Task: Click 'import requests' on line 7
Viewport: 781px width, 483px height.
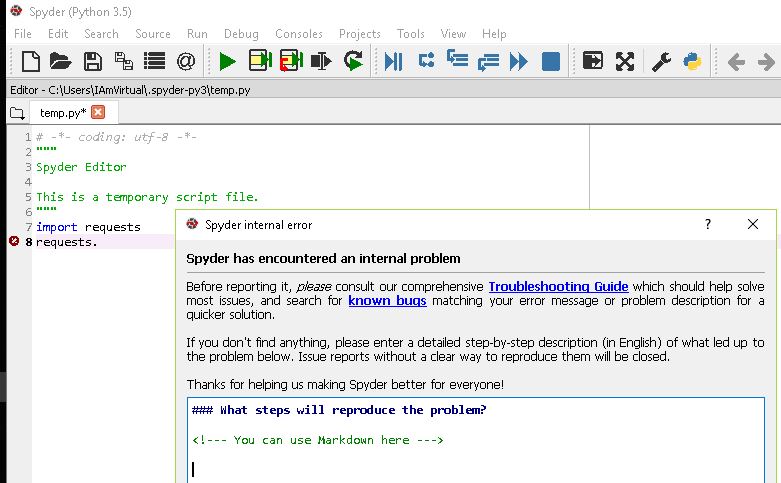Action: pyautogui.click(x=88, y=227)
